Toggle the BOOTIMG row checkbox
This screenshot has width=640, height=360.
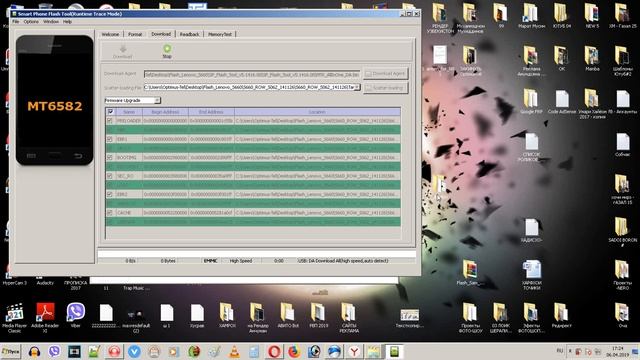coord(110,158)
